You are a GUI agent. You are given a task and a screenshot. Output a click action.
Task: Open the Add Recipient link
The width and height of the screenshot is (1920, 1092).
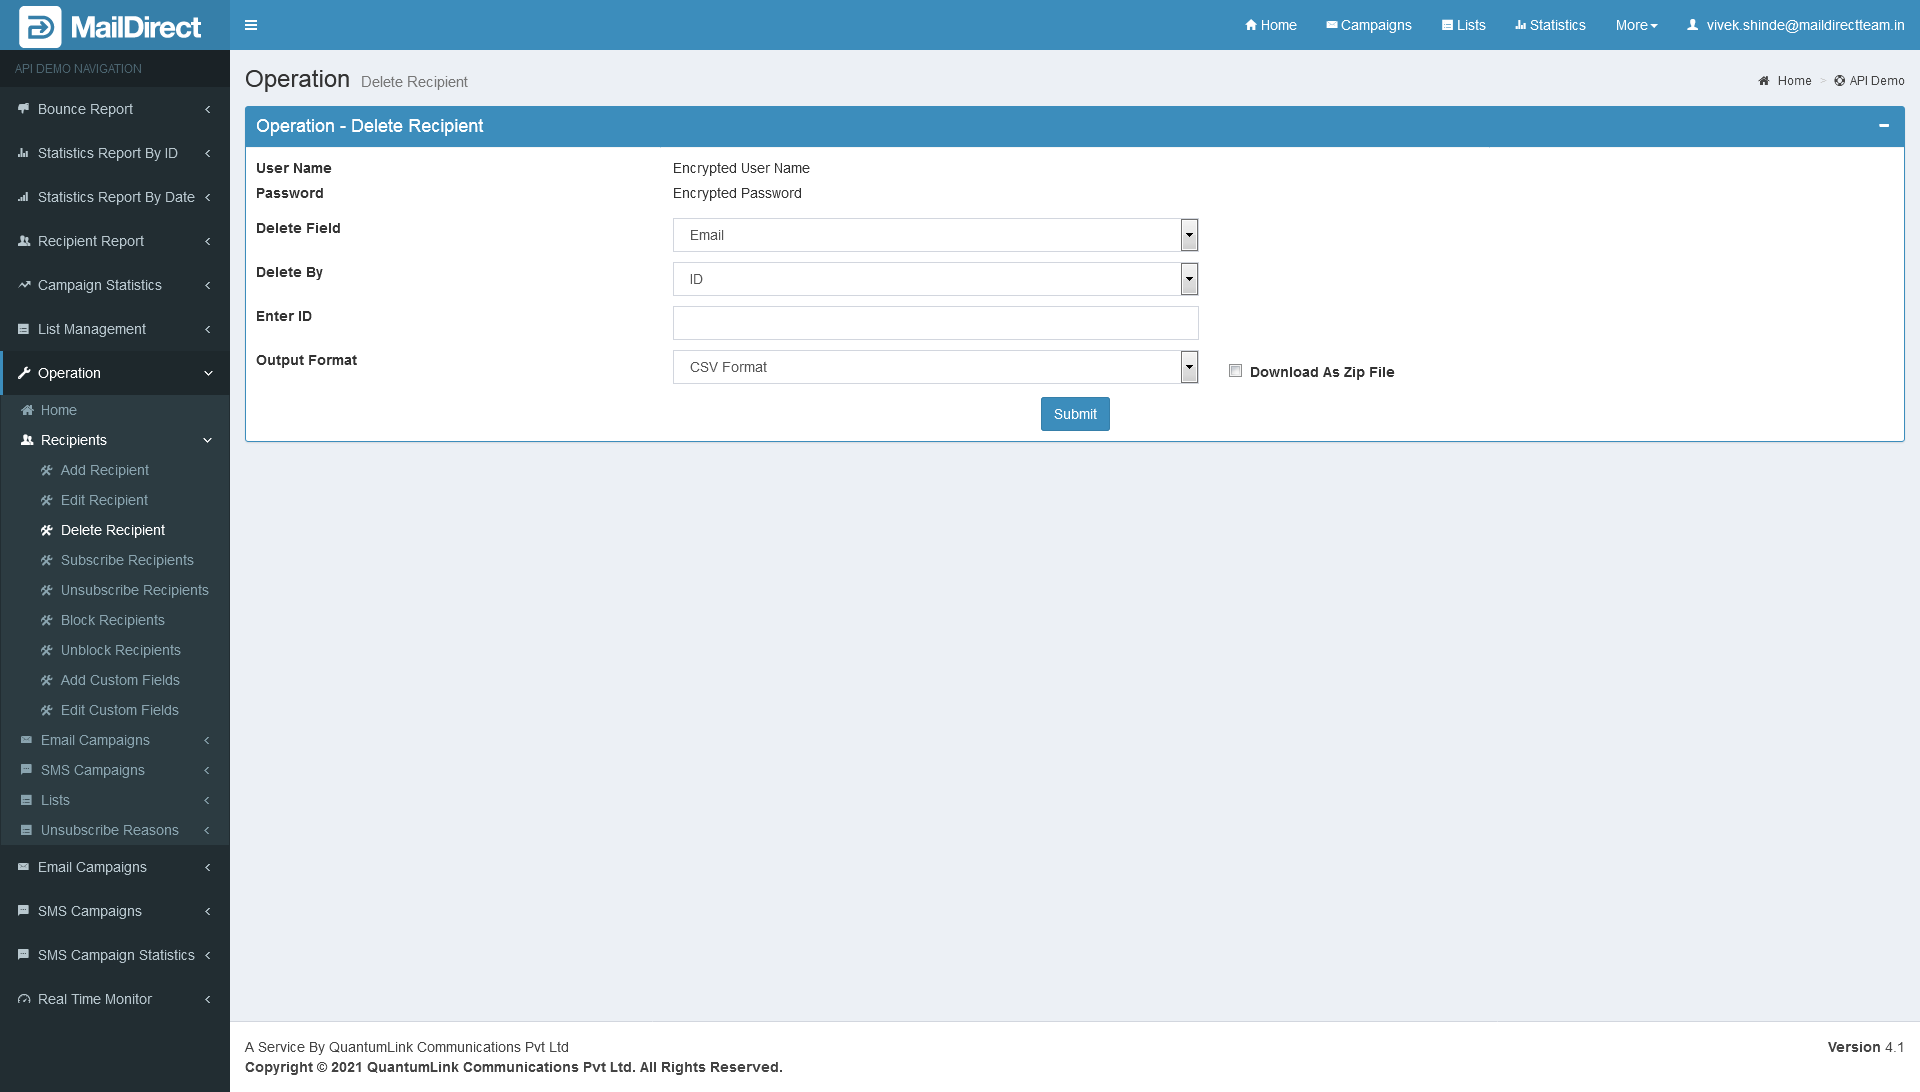point(104,470)
